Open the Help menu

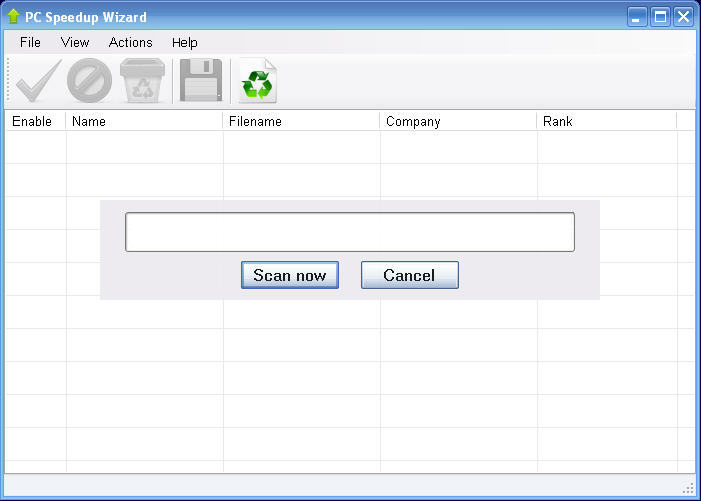pyautogui.click(x=185, y=42)
